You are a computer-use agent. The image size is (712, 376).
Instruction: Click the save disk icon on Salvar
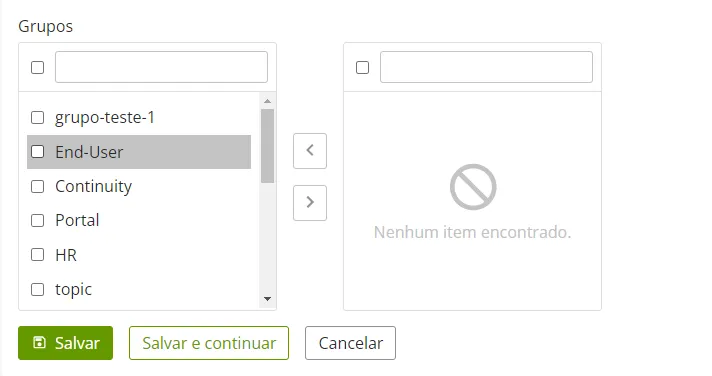[x=40, y=342]
